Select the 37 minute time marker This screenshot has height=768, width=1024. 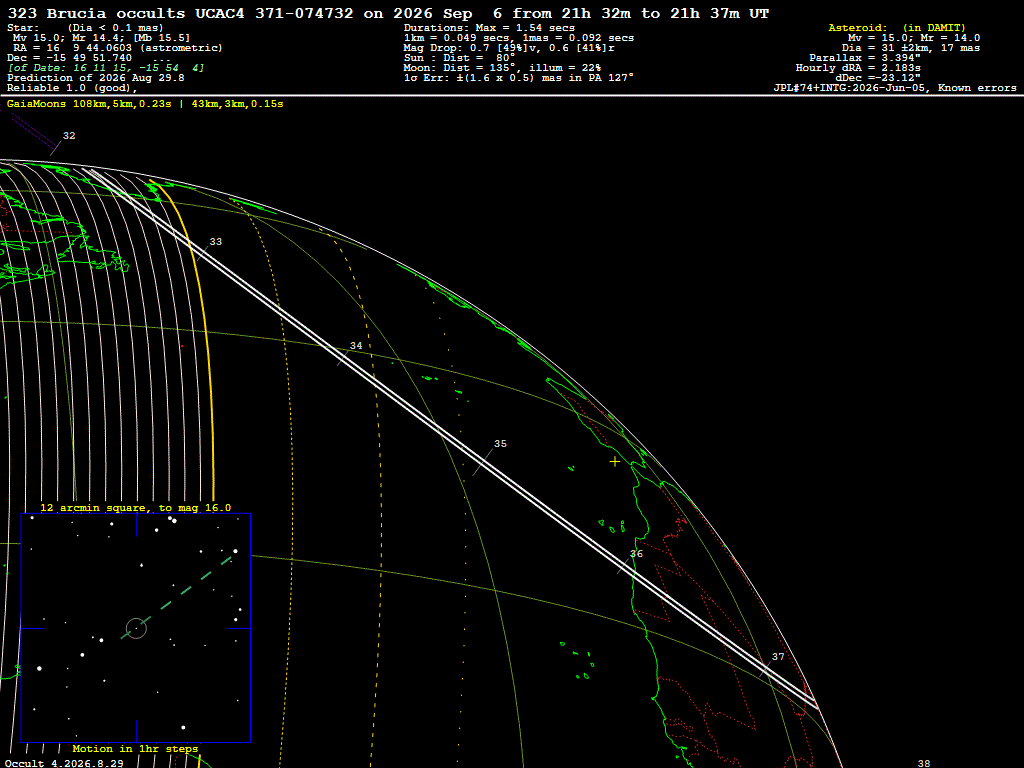778,657
